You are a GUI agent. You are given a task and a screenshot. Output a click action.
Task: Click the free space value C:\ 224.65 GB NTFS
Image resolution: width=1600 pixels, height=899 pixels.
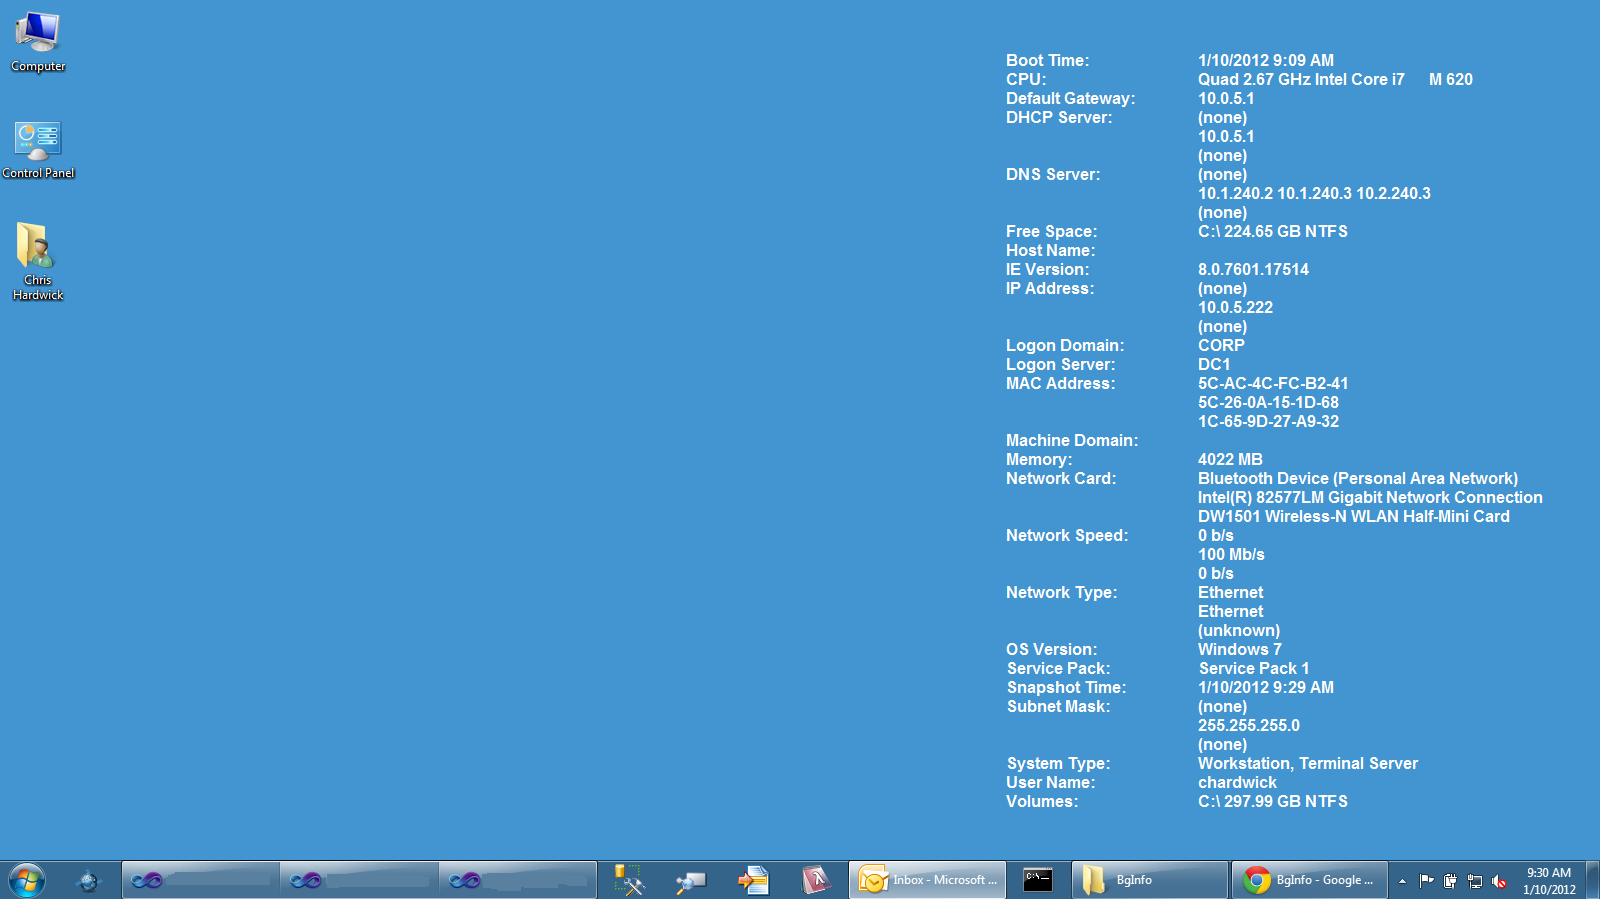tap(1273, 231)
